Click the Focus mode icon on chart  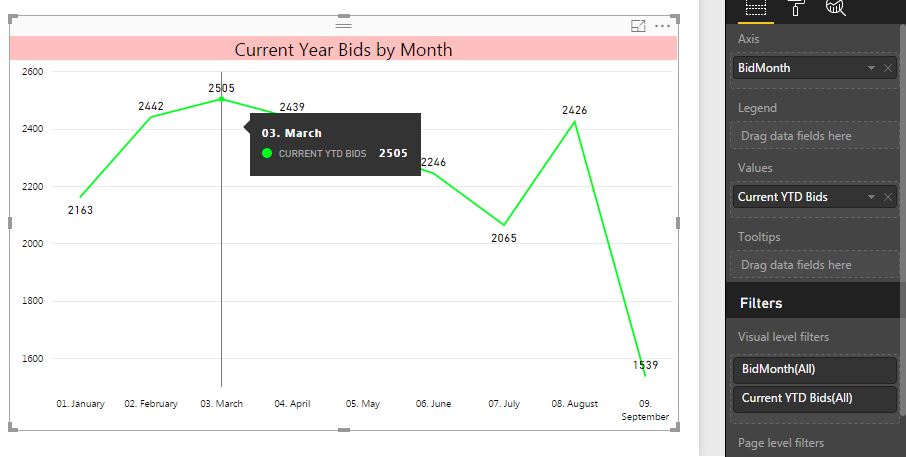pos(638,26)
